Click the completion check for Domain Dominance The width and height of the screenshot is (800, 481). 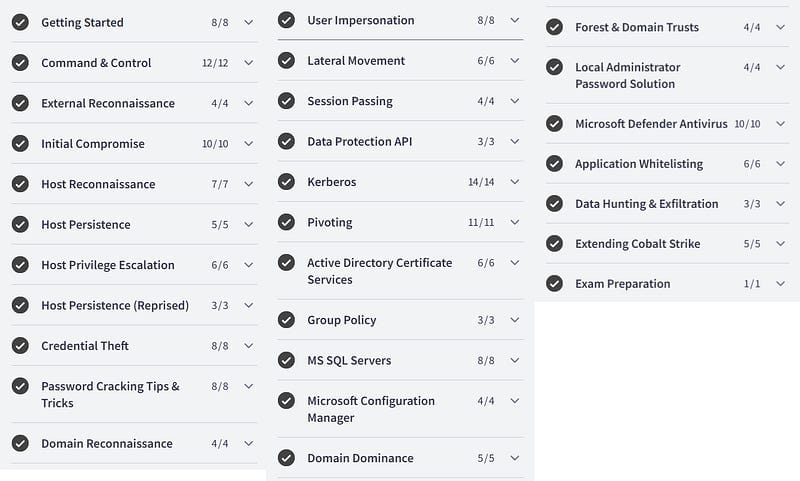tap(286, 458)
